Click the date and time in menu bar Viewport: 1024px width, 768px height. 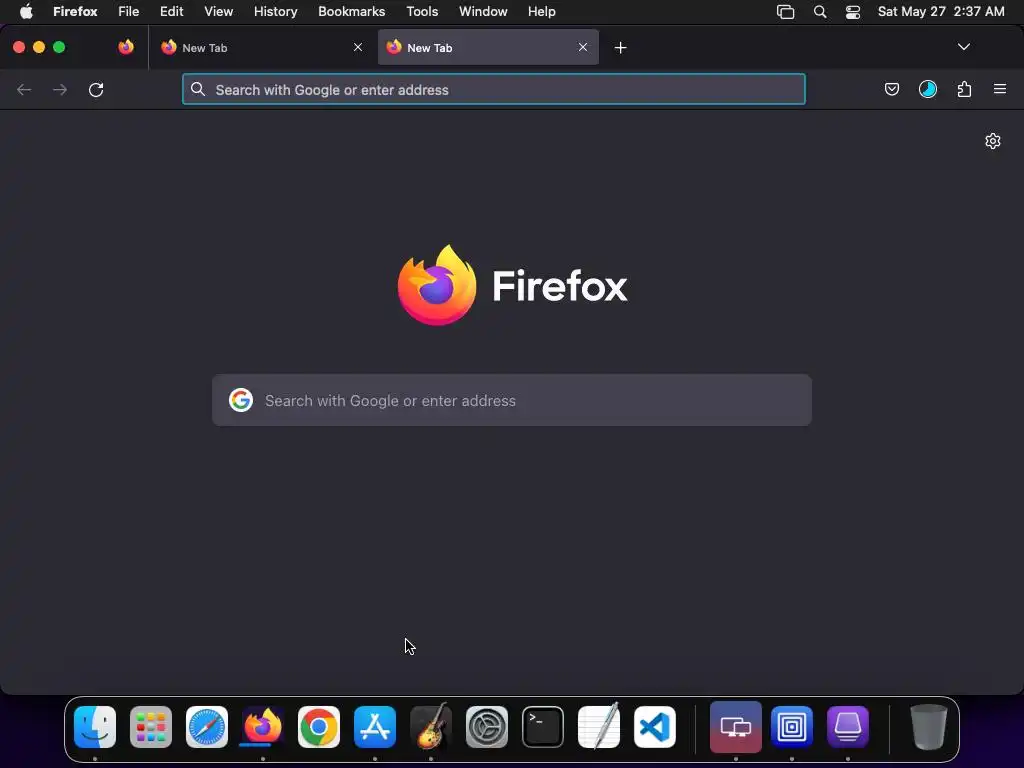click(x=941, y=12)
